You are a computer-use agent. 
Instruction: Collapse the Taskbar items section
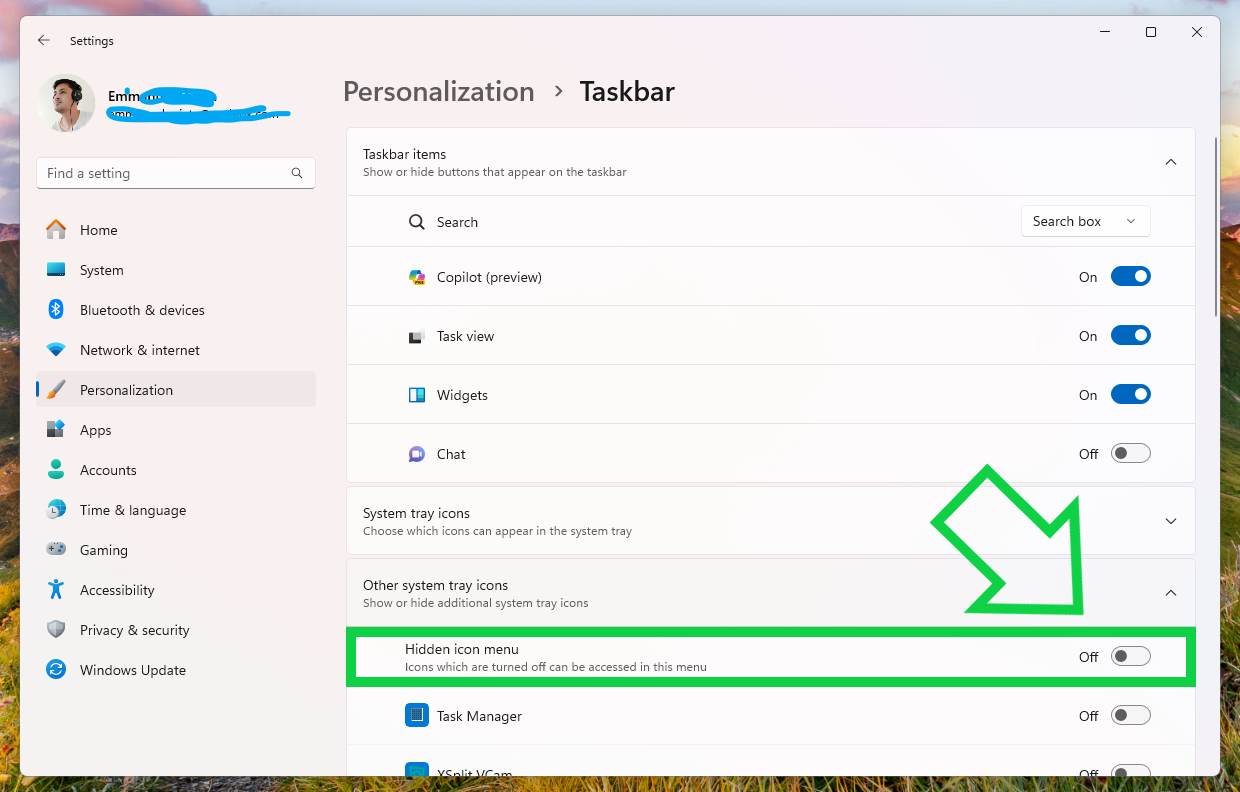(1171, 162)
